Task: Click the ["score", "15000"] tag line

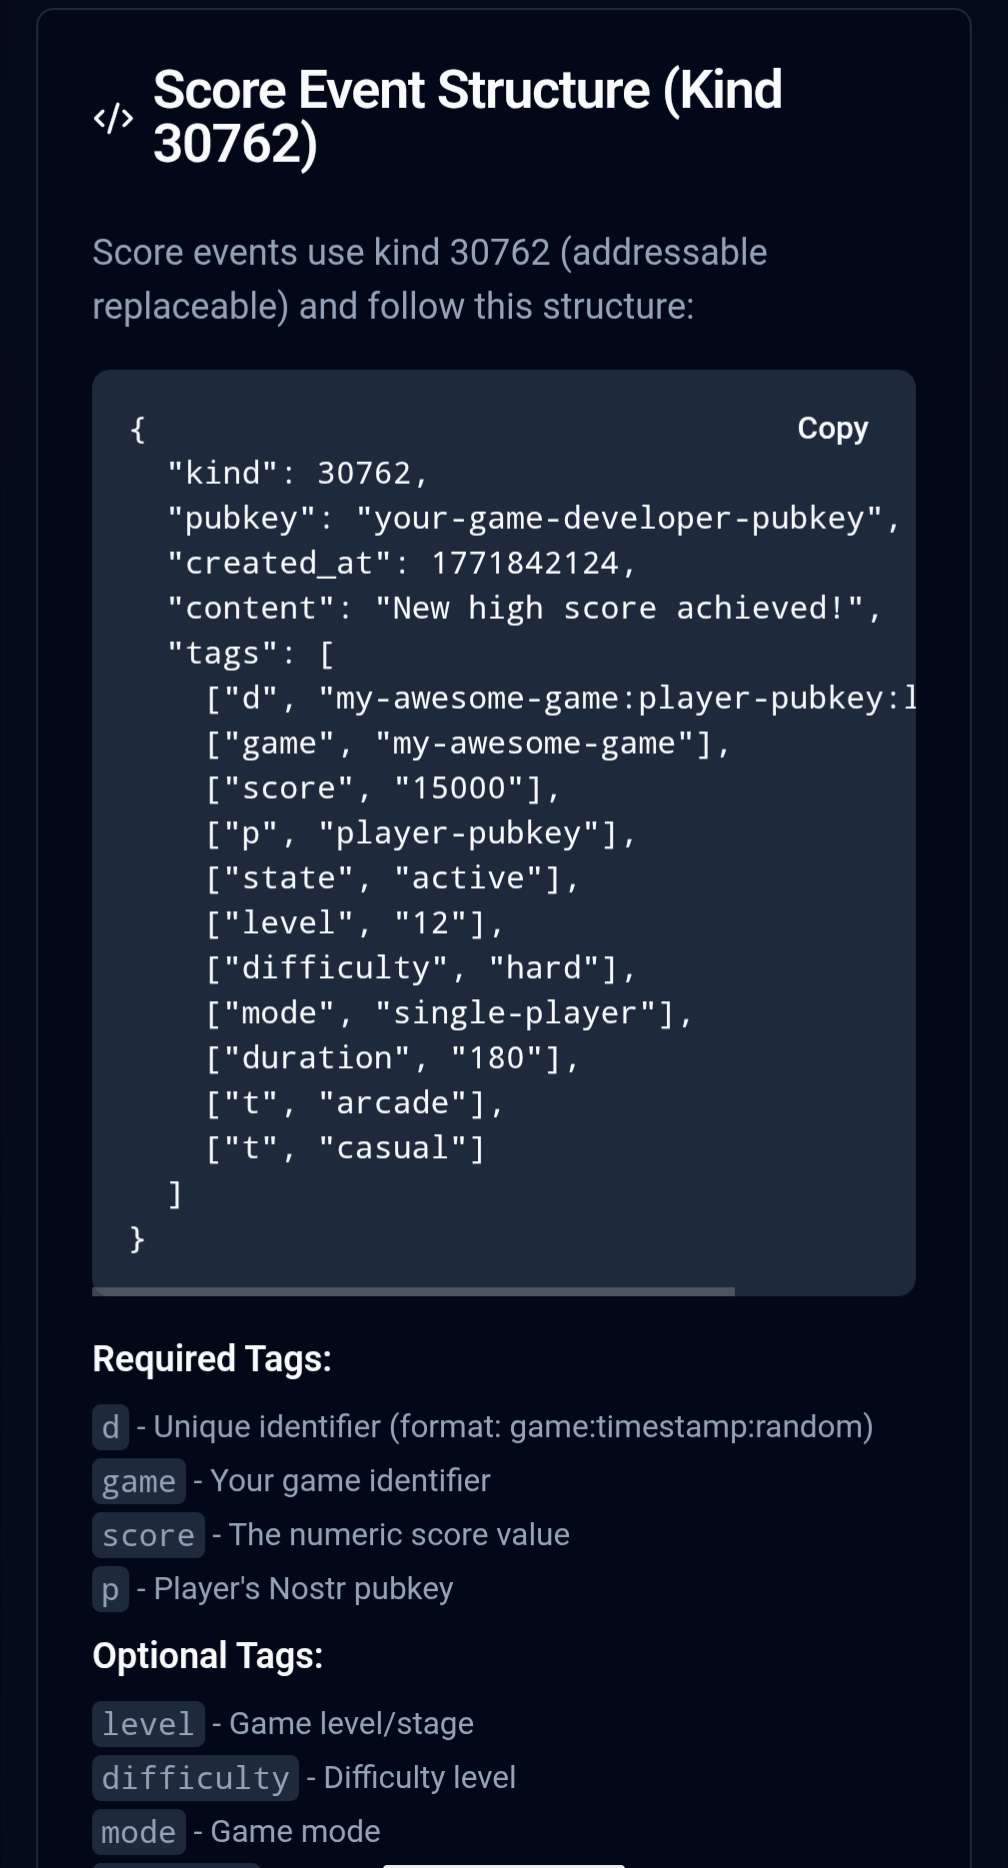Action: 382,788
